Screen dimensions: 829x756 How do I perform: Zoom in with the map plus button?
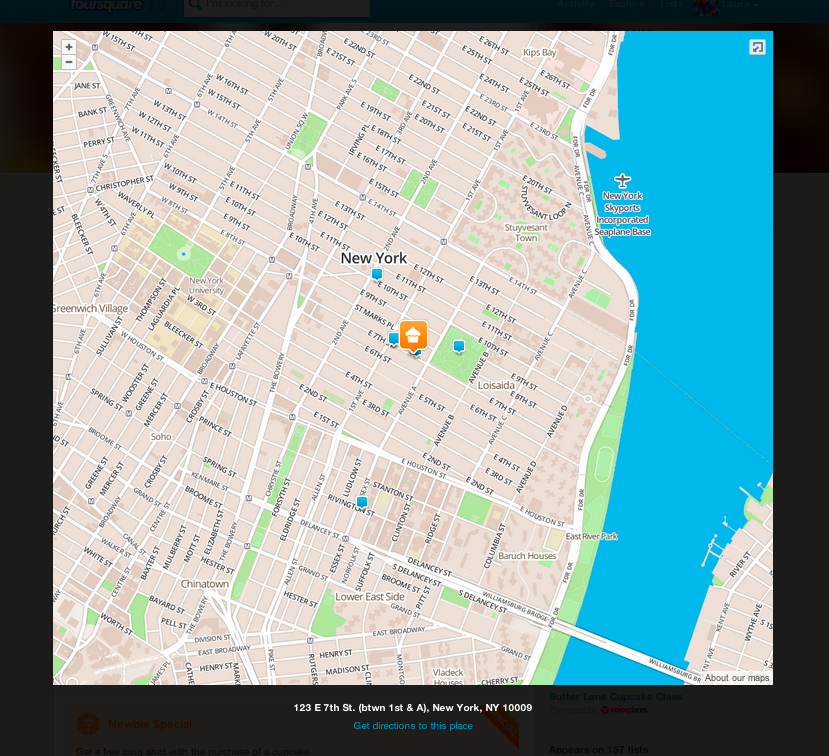(69, 47)
